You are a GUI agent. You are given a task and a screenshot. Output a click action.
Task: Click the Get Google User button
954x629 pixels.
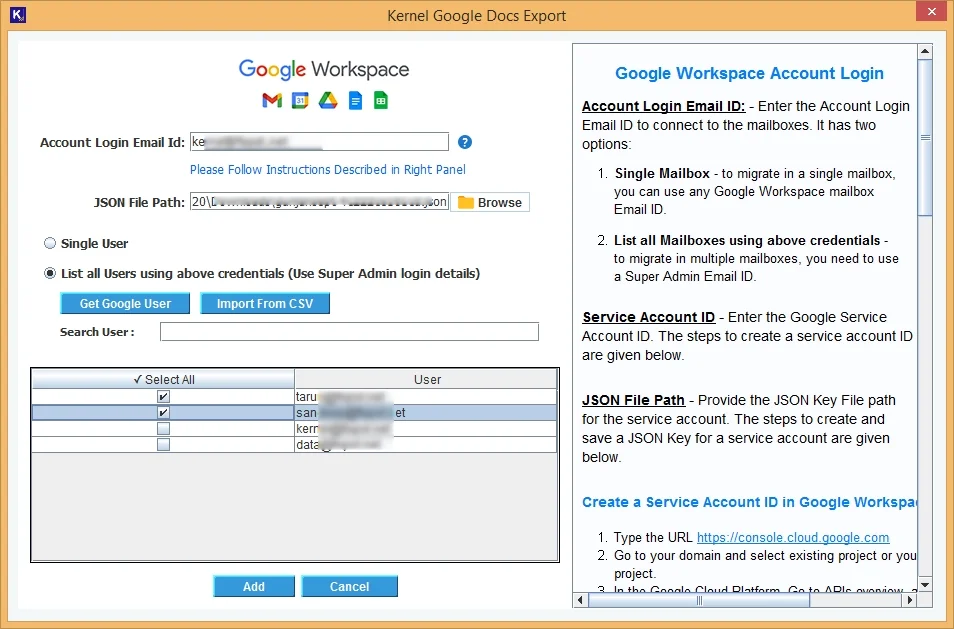click(x=124, y=303)
